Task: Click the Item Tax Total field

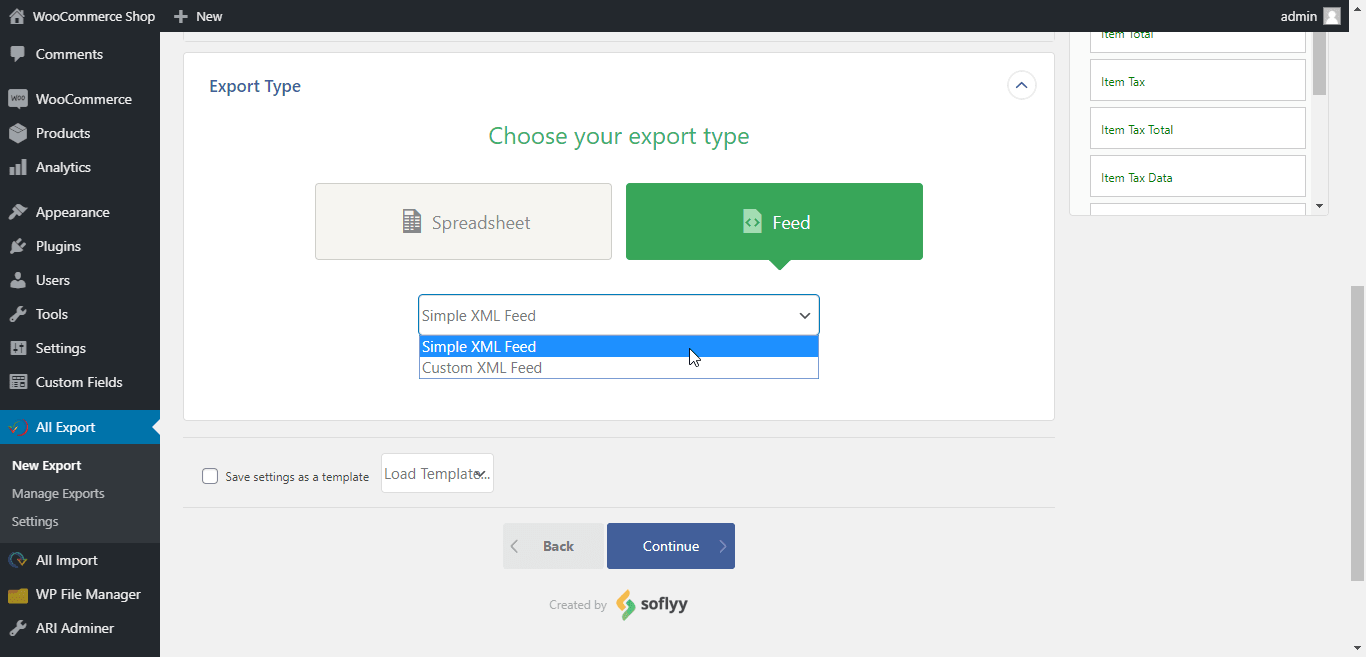Action: 1198,128
